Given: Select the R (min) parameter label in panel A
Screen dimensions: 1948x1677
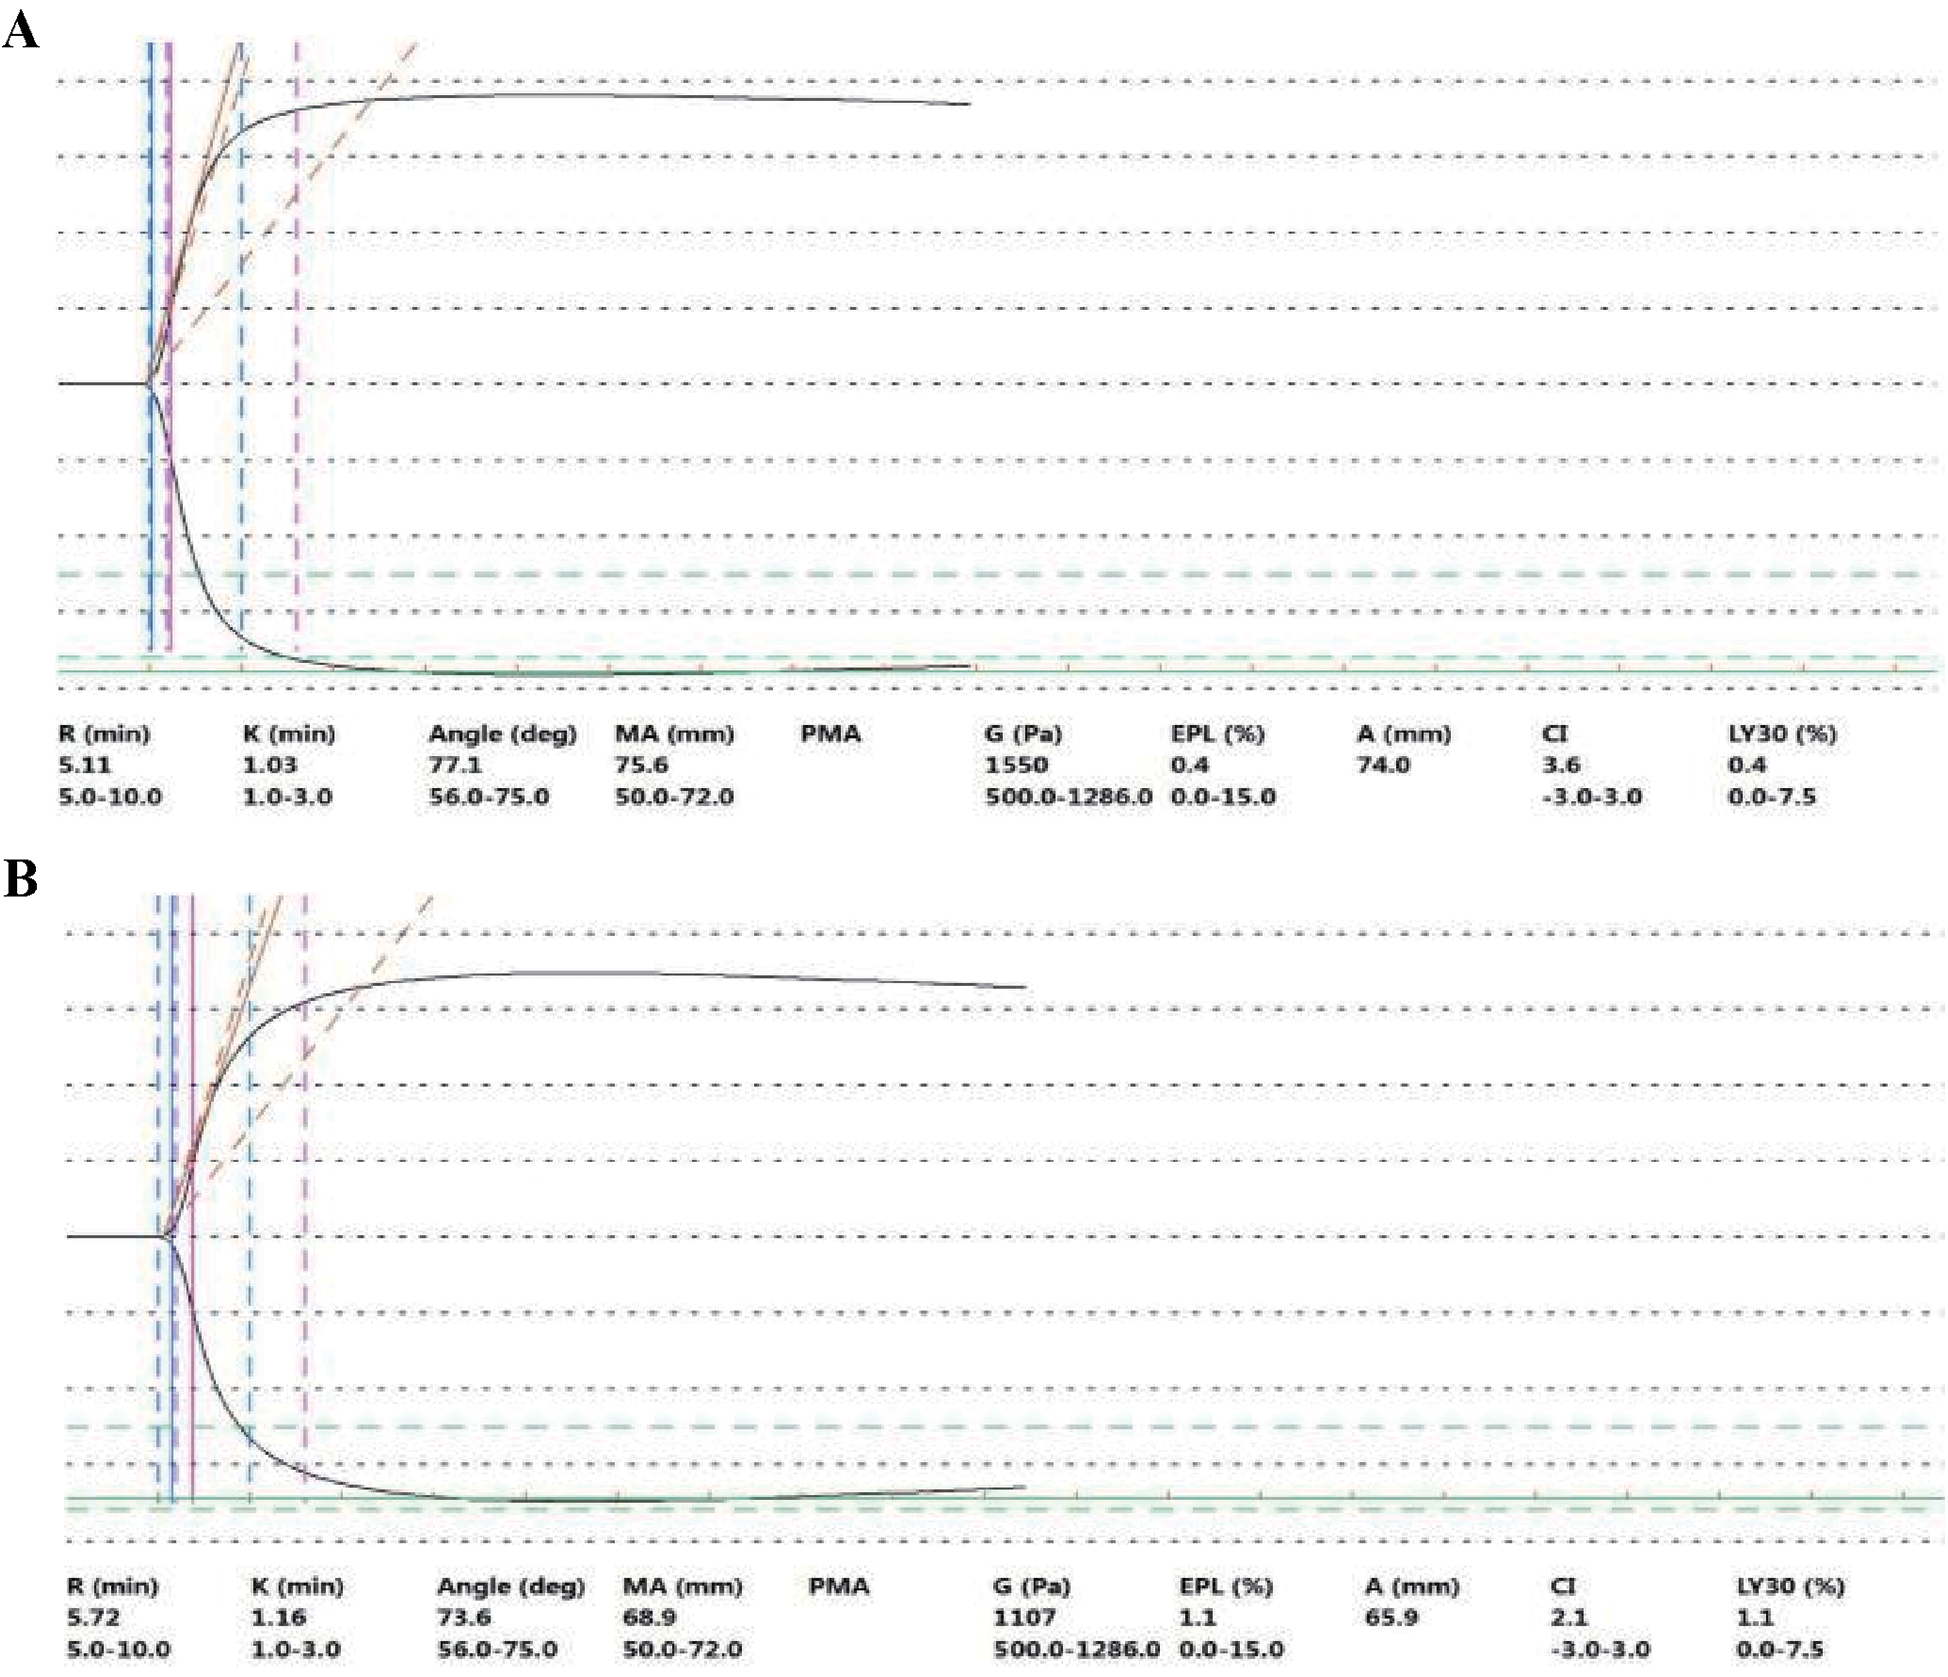Looking at the screenshot, I should 104,737.
